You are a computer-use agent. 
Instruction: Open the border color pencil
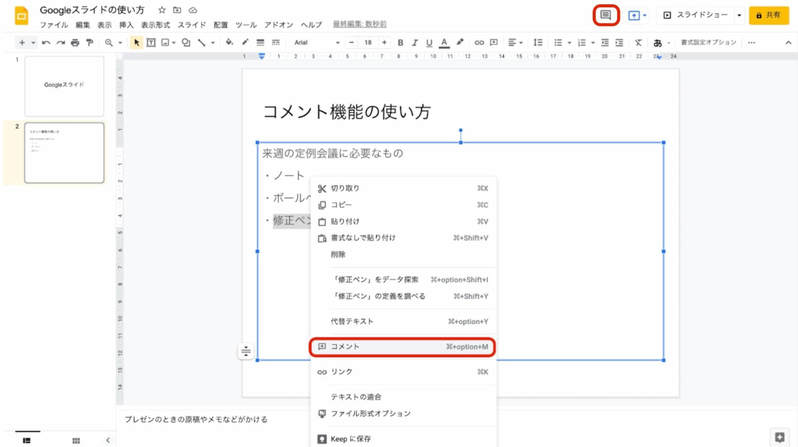245,43
